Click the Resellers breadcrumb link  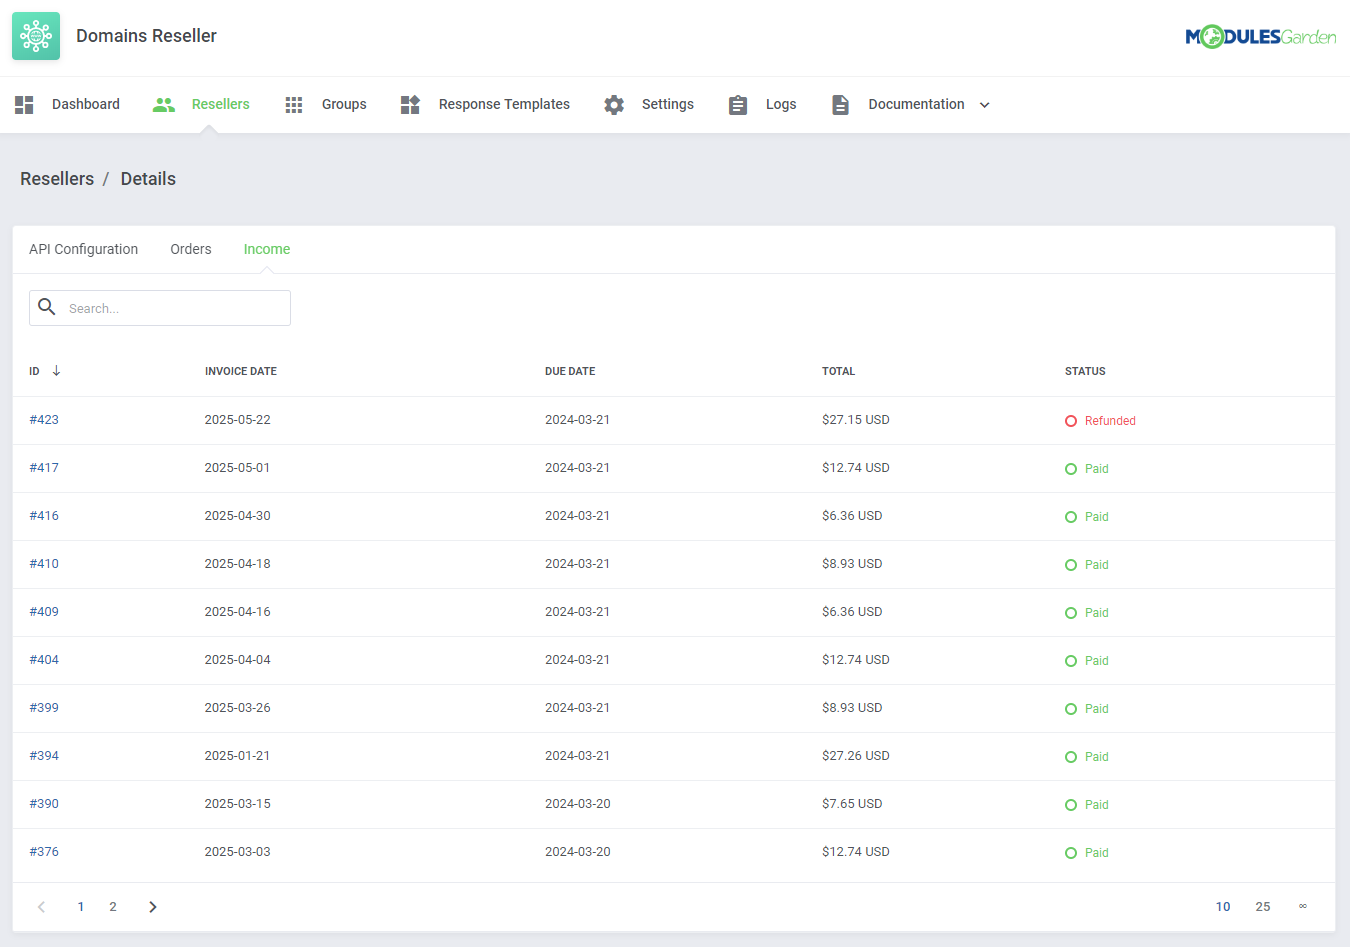click(x=56, y=179)
